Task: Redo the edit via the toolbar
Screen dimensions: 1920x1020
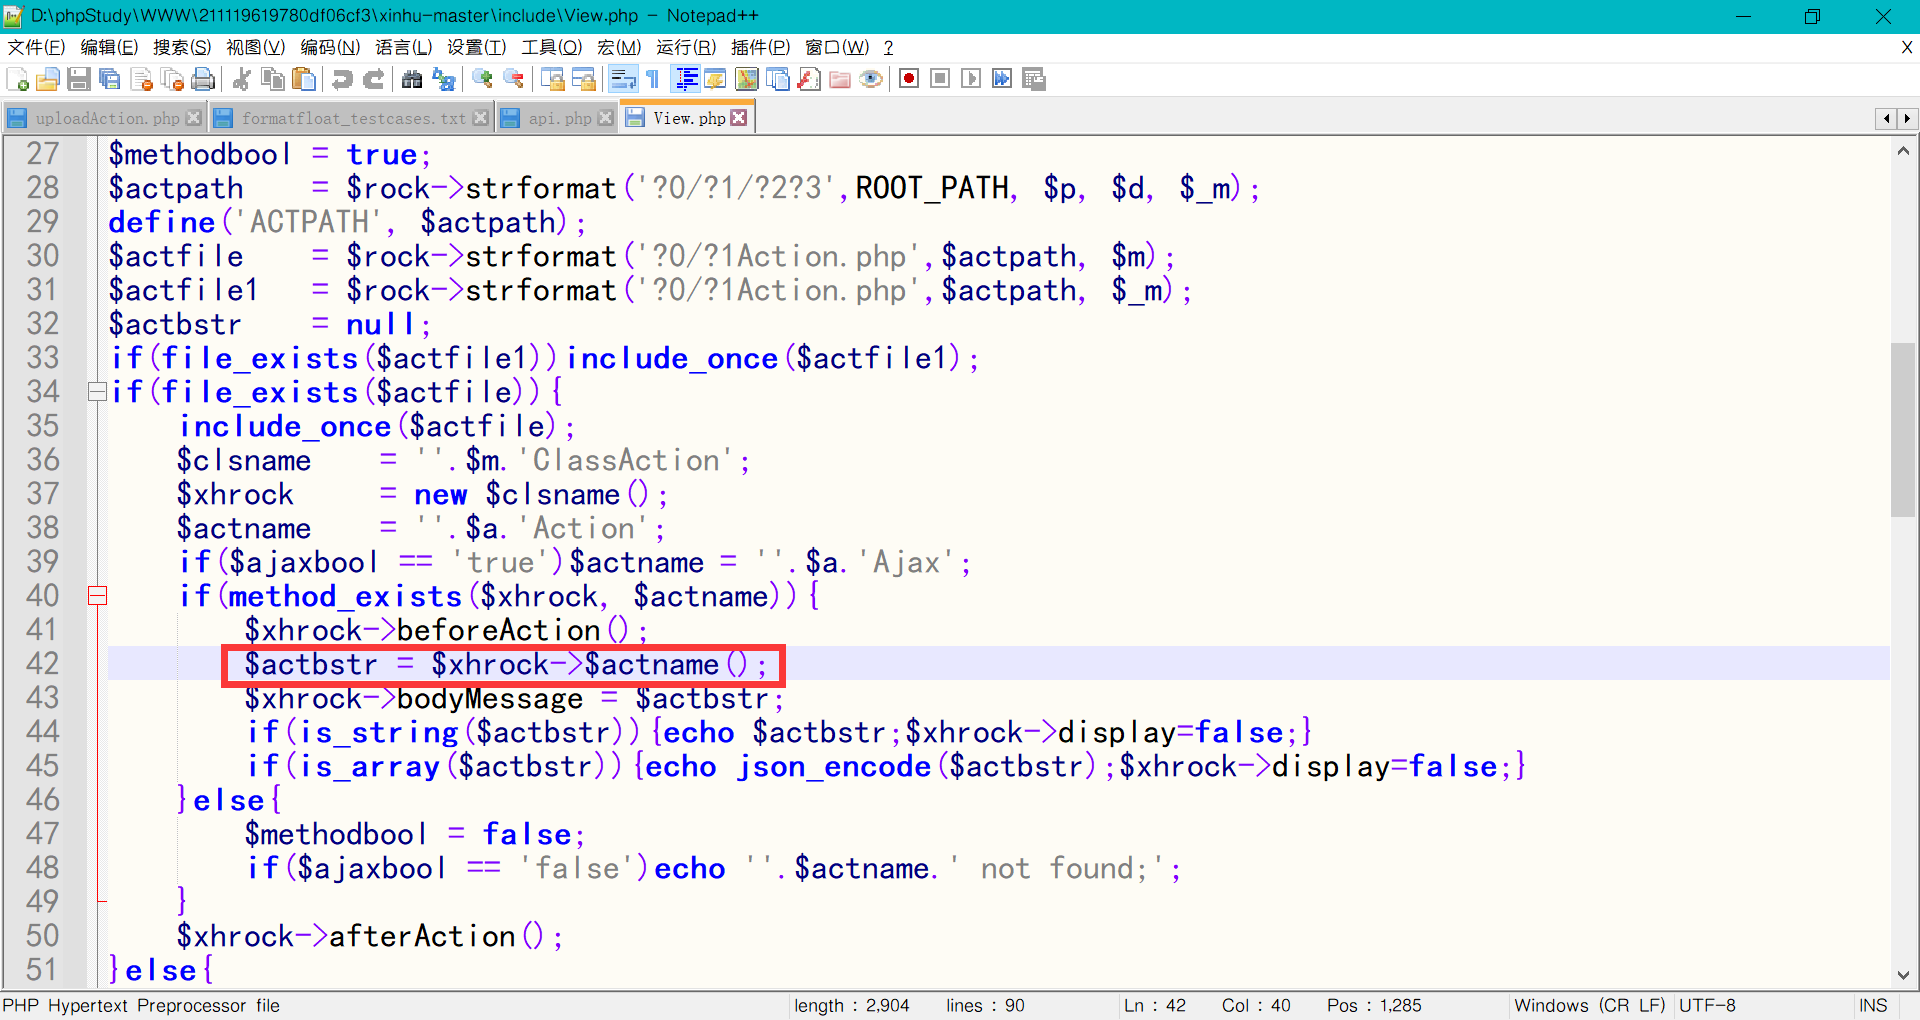Action: (373, 79)
